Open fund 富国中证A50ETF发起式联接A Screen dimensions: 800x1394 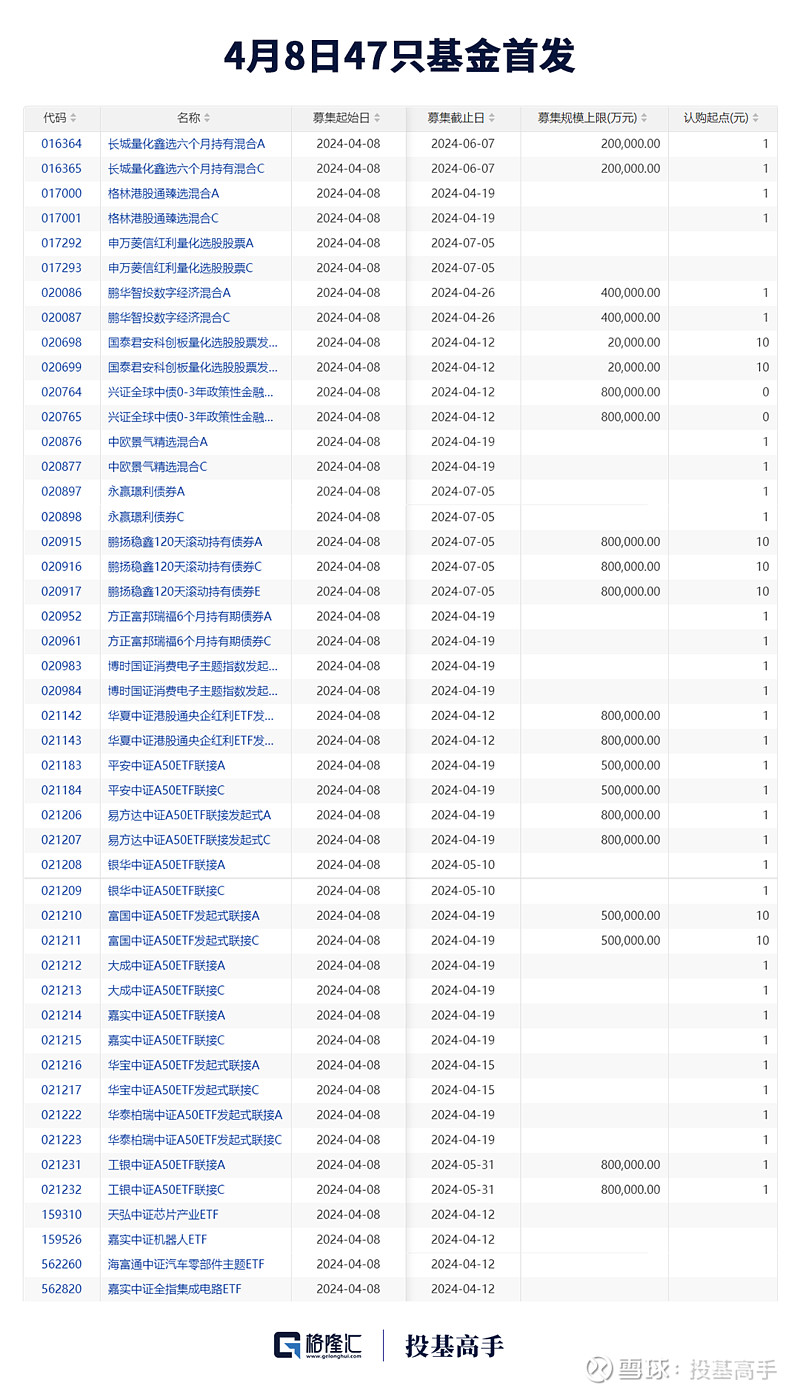[x=184, y=916]
